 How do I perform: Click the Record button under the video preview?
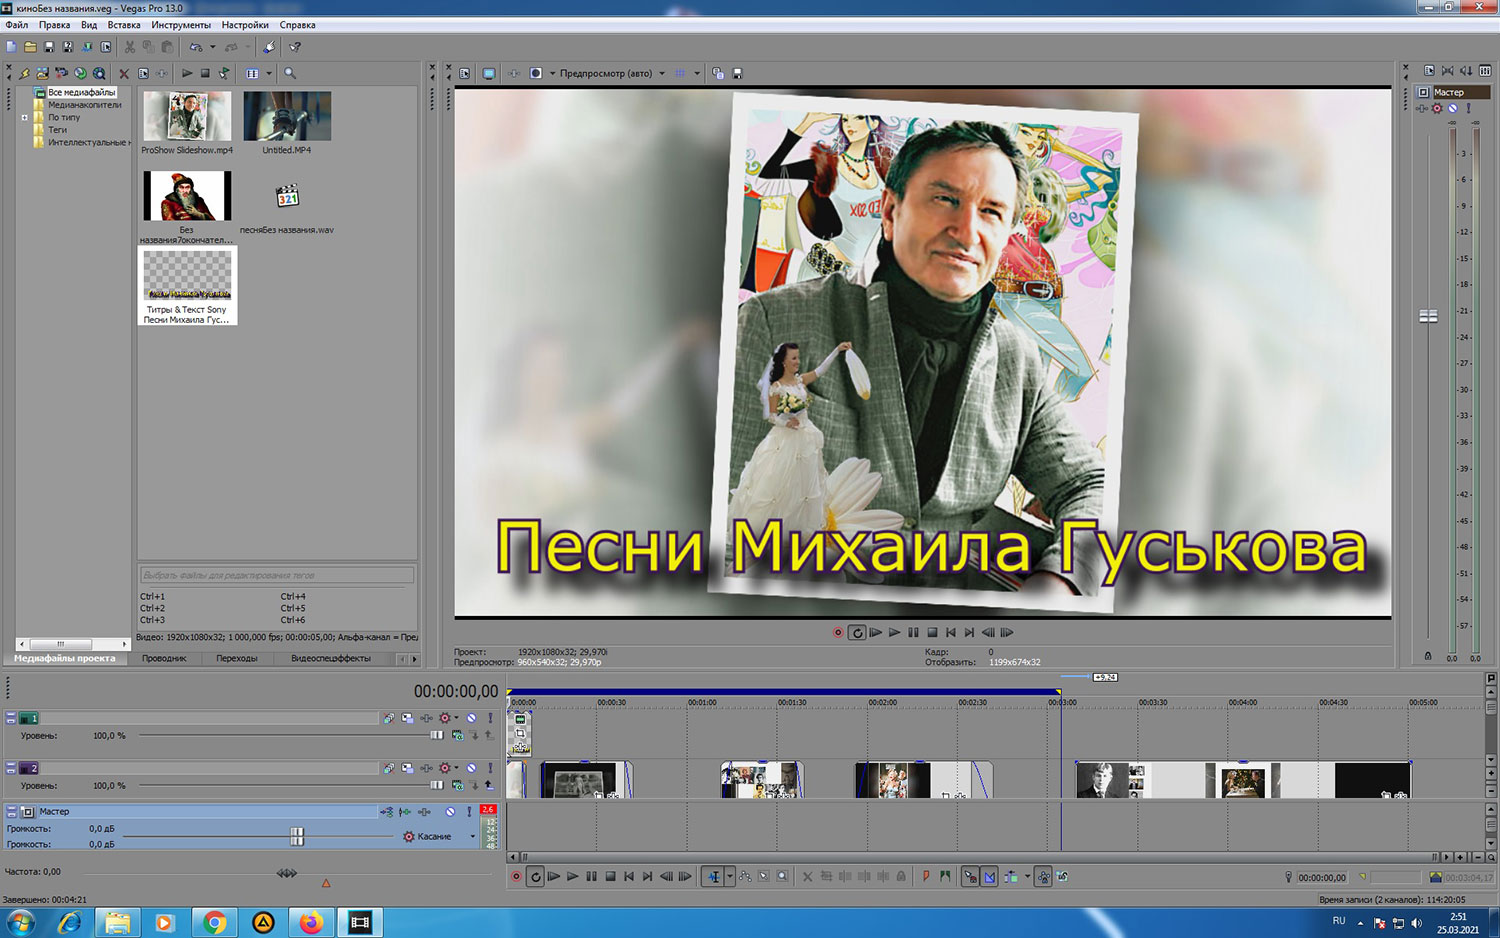pyautogui.click(x=838, y=633)
